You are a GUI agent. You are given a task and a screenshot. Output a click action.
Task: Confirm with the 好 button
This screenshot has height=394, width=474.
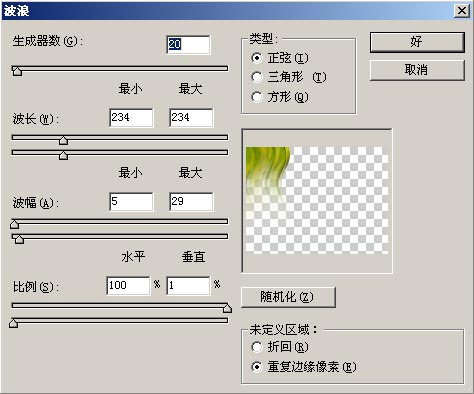[417, 42]
